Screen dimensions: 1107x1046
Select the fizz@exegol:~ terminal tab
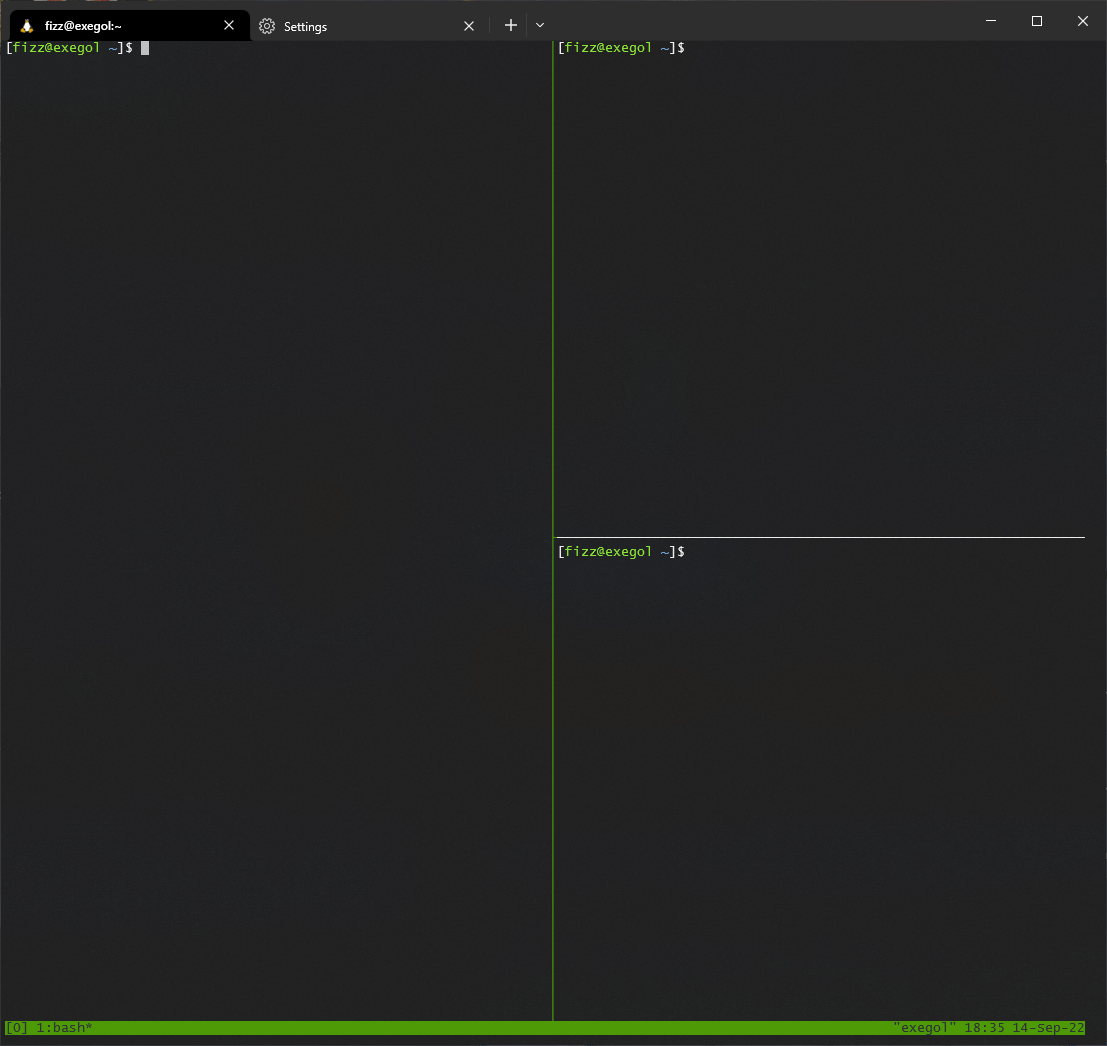(x=129, y=25)
